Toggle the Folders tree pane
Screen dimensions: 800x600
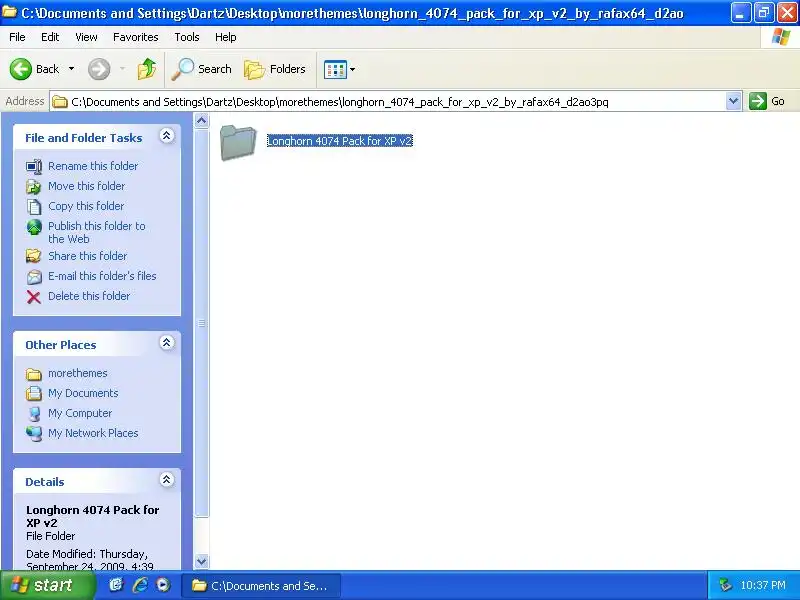[275, 69]
